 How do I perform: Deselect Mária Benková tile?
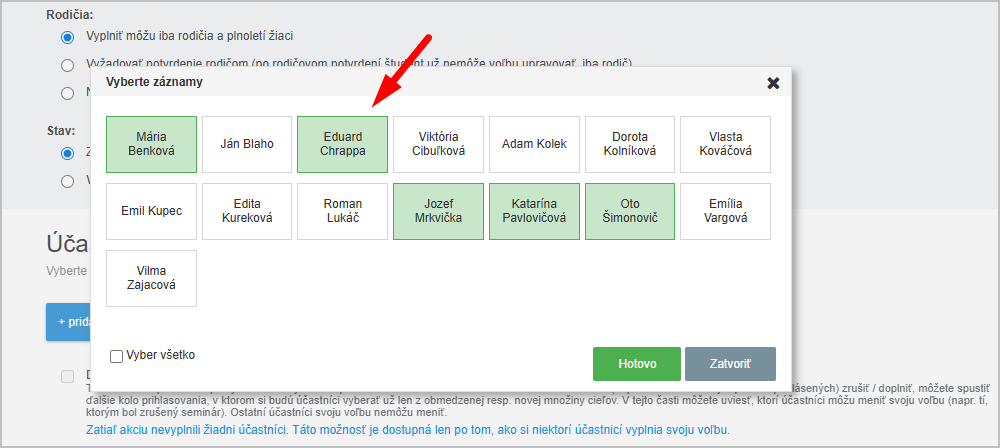[x=151, y=144]
